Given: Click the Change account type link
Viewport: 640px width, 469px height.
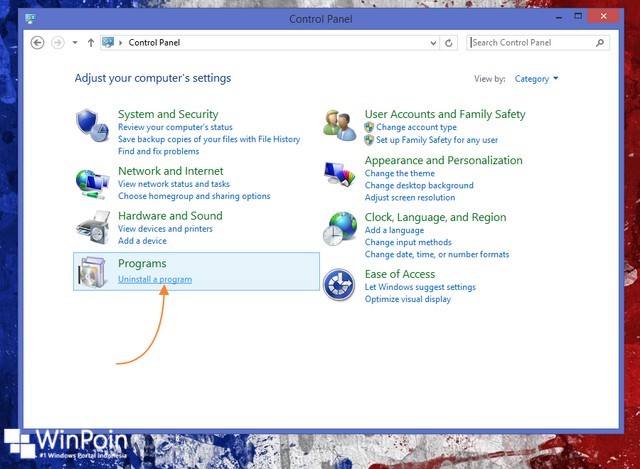Looking at the screenshot, I should (416, 127).
